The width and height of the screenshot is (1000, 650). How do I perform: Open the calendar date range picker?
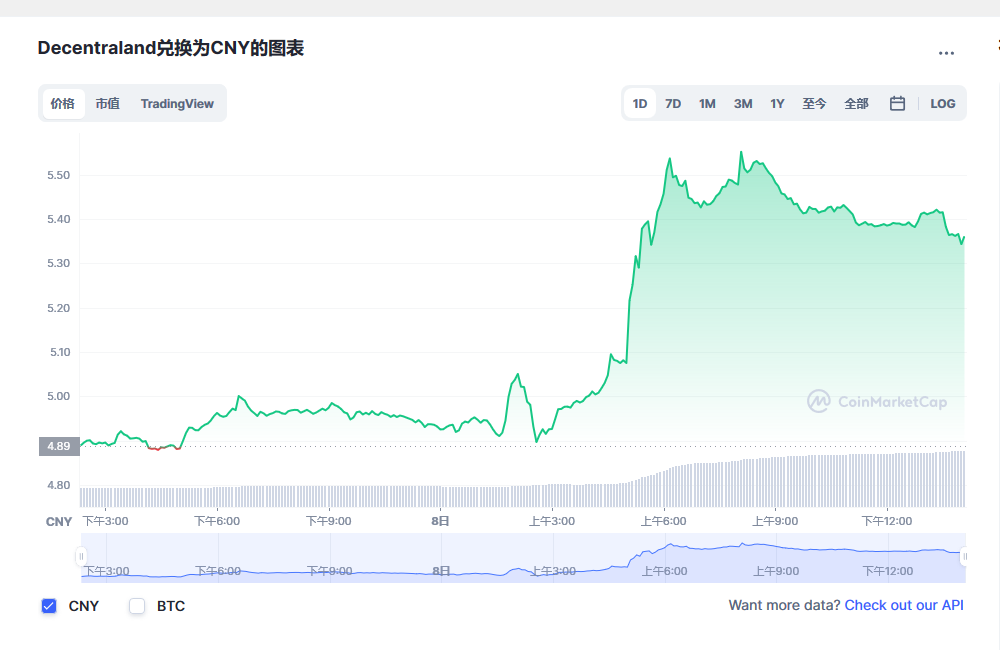tap(897, 103)
